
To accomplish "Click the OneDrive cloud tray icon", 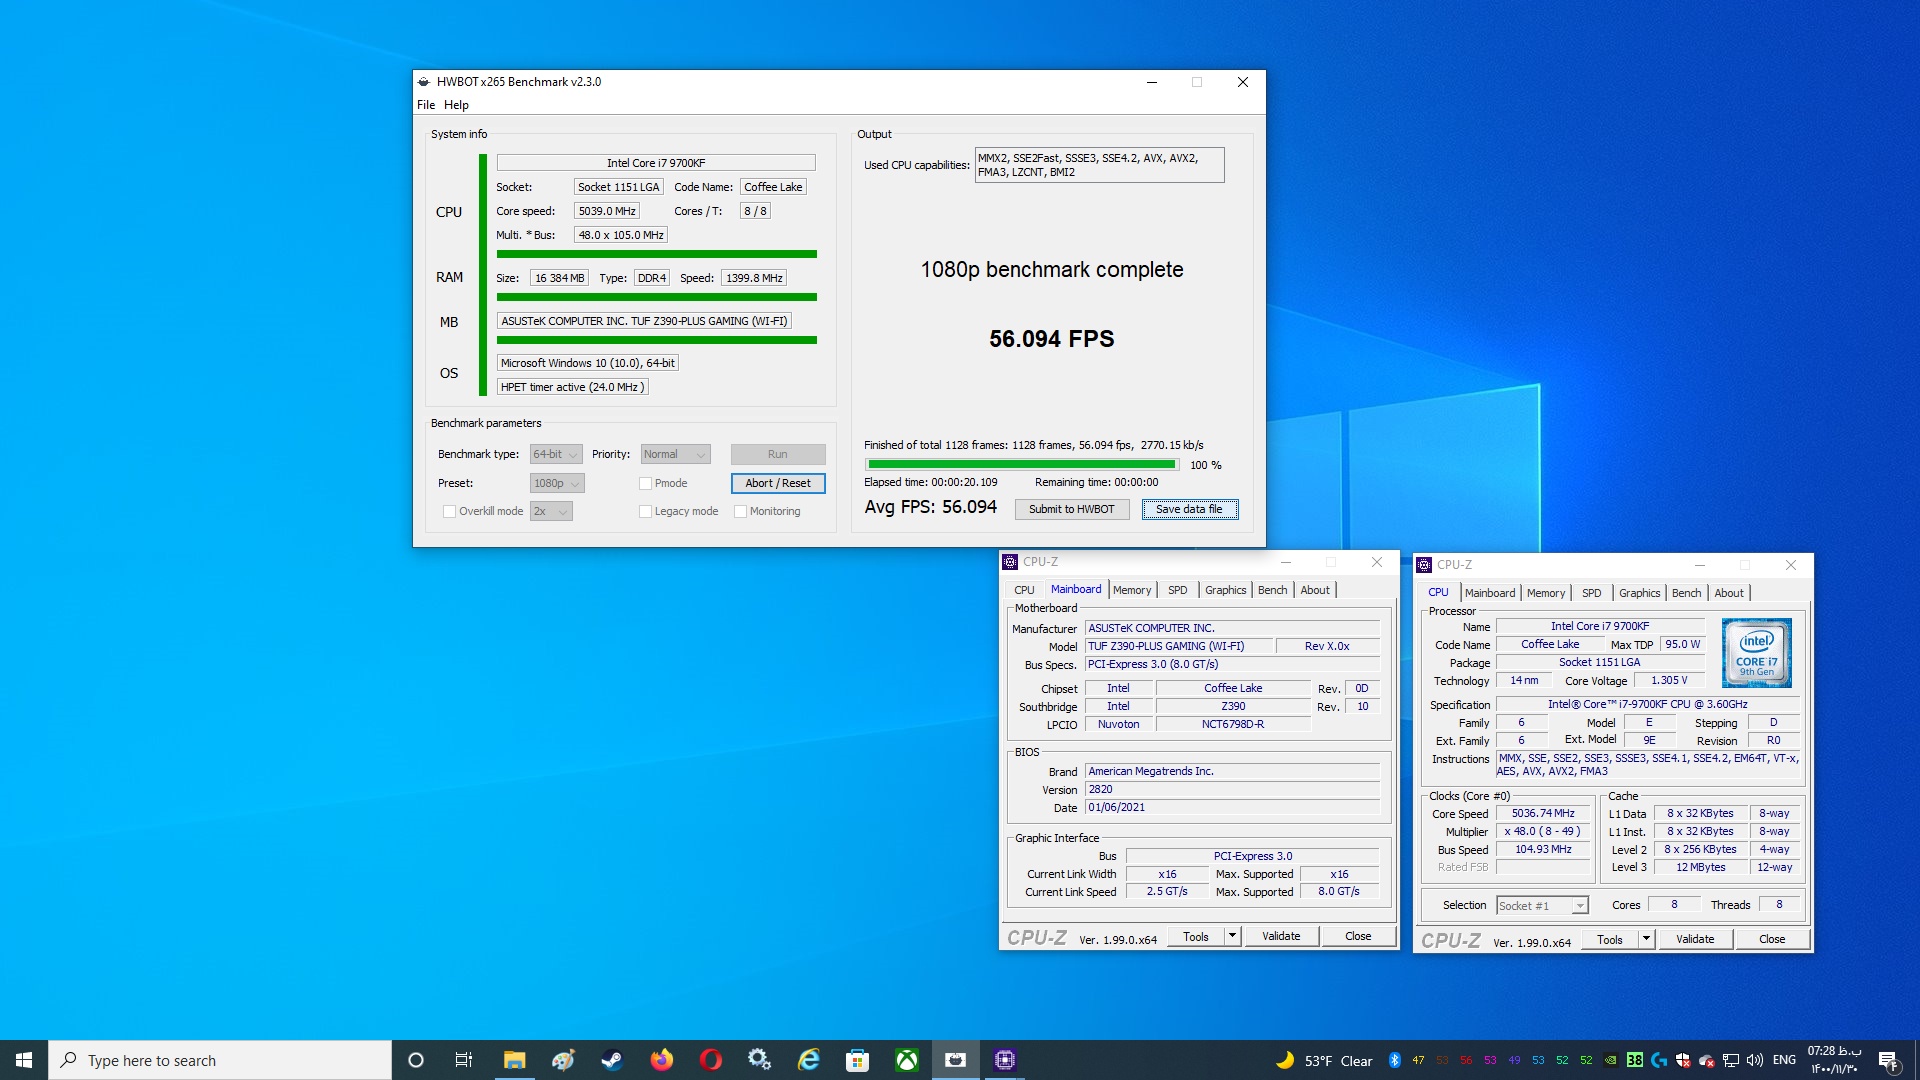I will tap(1707, 1060).
